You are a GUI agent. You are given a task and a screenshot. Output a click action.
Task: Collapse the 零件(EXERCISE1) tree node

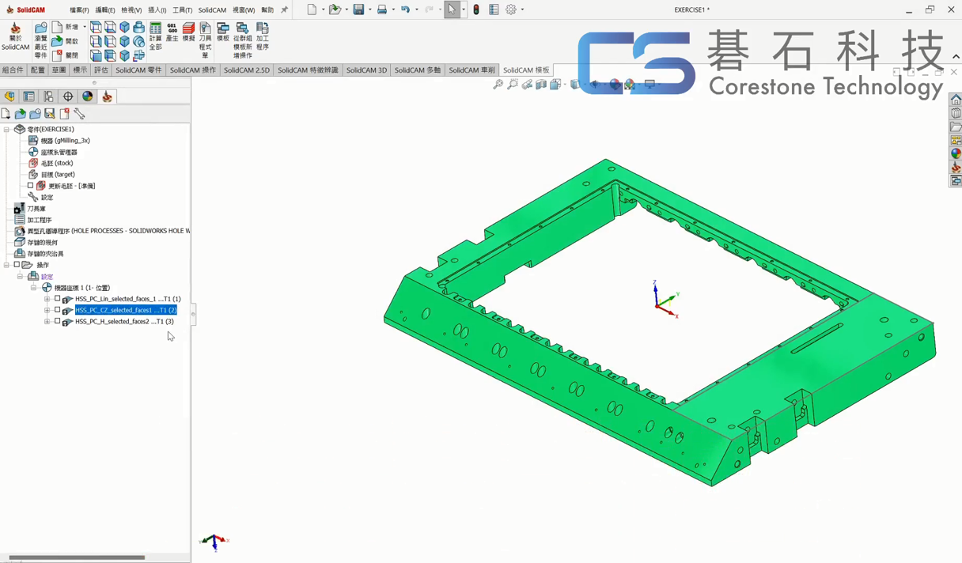click(7, 129)
